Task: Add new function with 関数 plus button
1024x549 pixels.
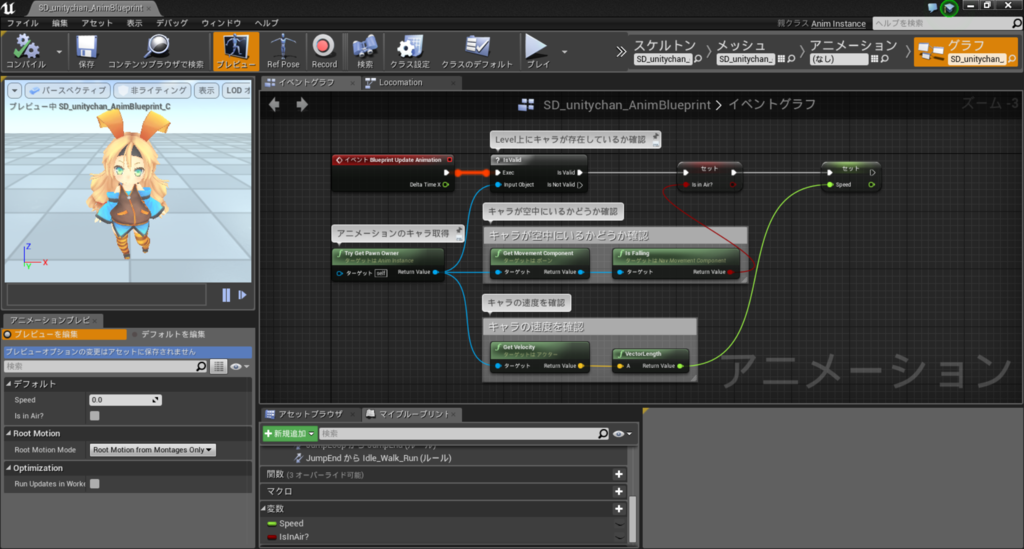Action: click(618, 474)
